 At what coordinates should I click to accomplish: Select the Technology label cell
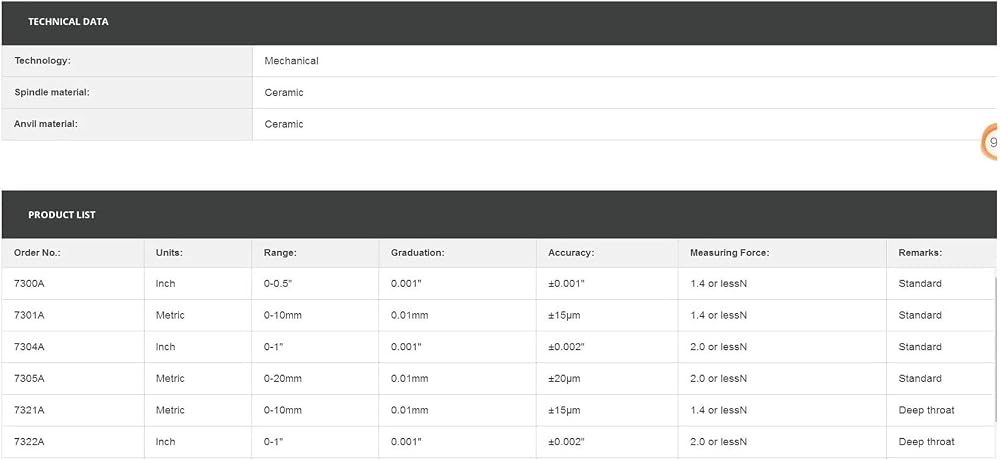point(127,61)
